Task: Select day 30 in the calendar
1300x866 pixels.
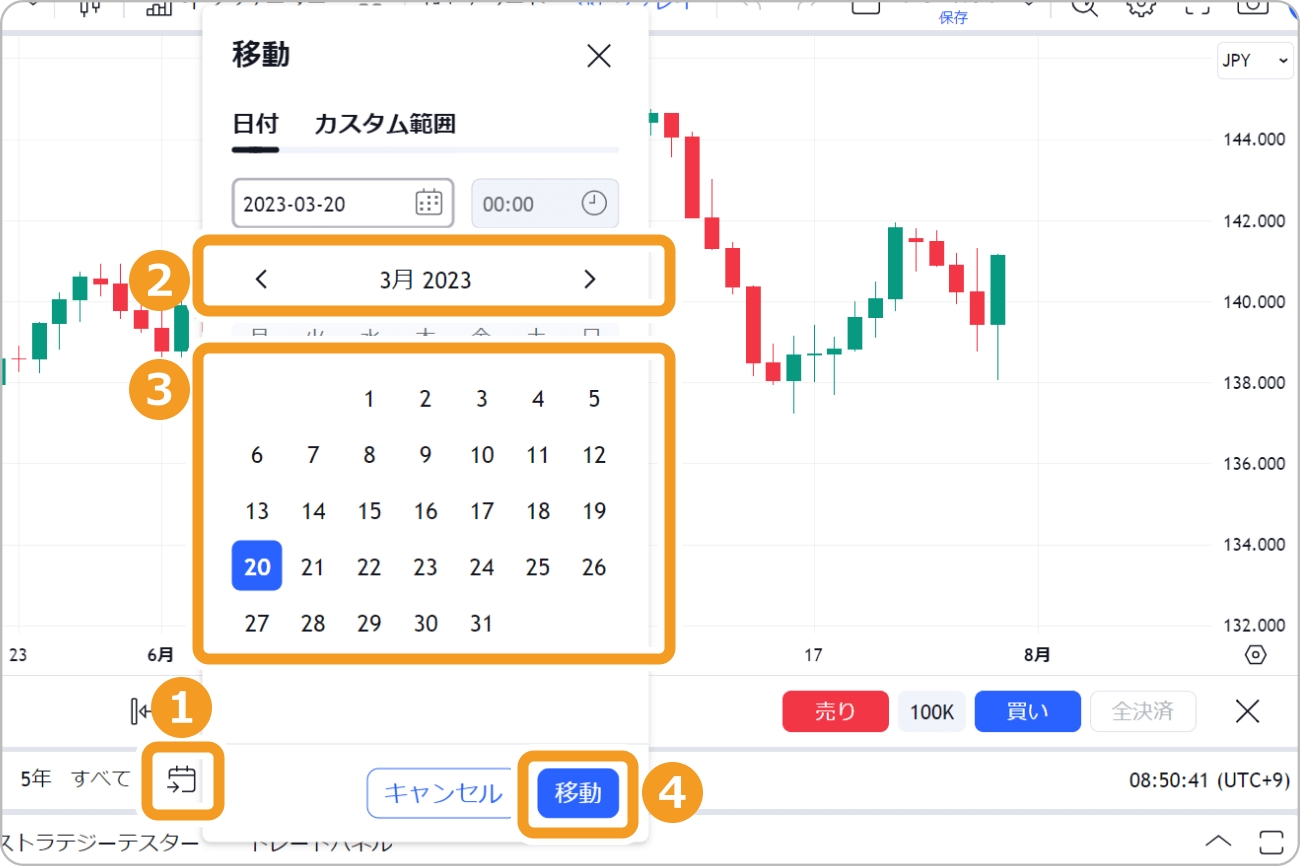Action: (425, 623)
